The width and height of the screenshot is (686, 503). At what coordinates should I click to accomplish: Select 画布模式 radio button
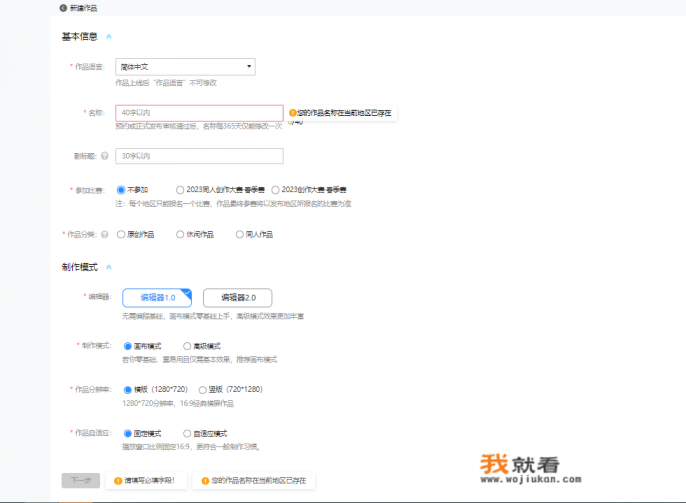coord(128,346)
